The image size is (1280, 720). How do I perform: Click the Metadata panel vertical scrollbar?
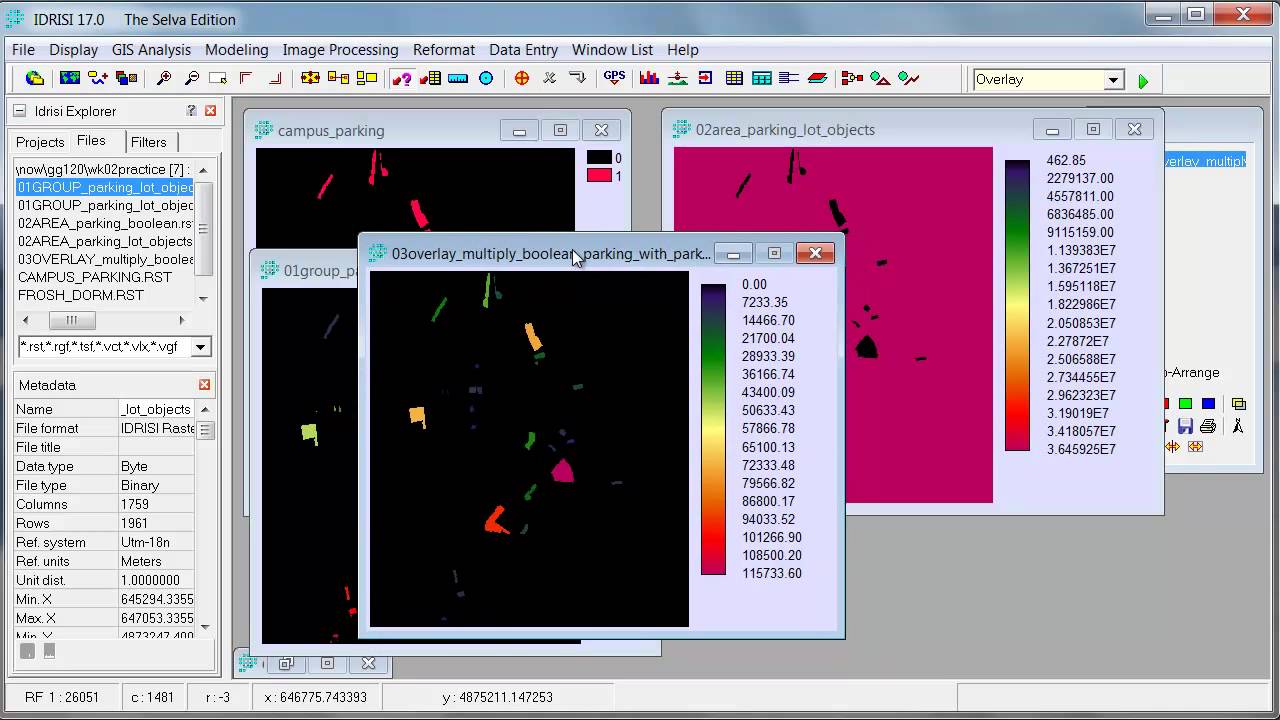point(204,518)
